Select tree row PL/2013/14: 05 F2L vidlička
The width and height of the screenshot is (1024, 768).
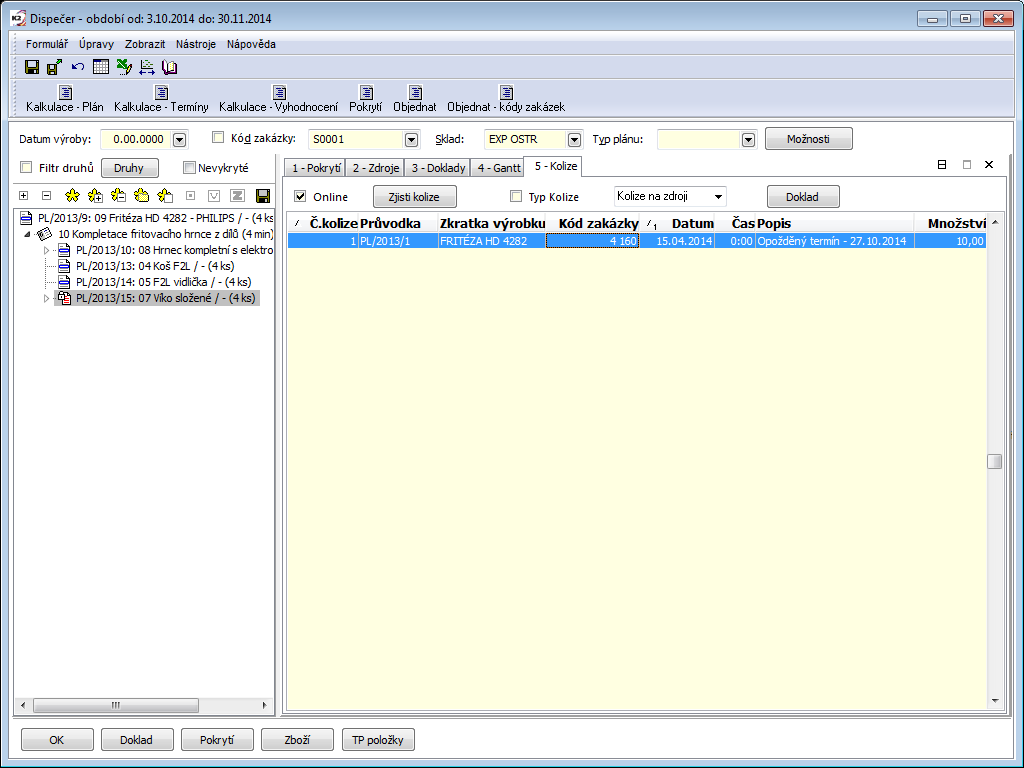coord(163,282)
